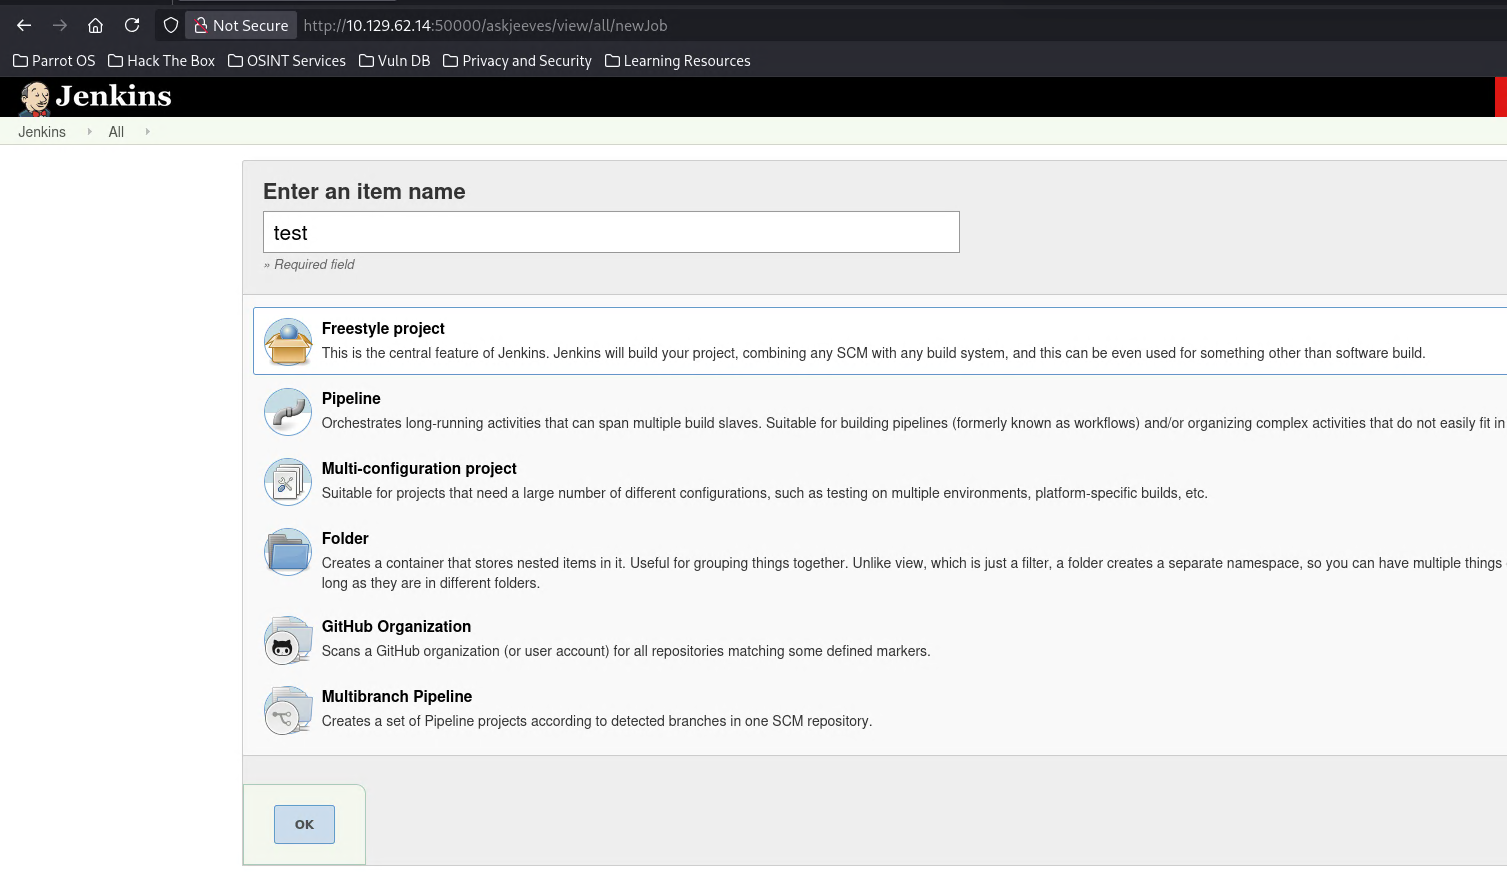Select the Freestyle project box icon
This screenshot has width=1507, height=891.
click(288, 342)
